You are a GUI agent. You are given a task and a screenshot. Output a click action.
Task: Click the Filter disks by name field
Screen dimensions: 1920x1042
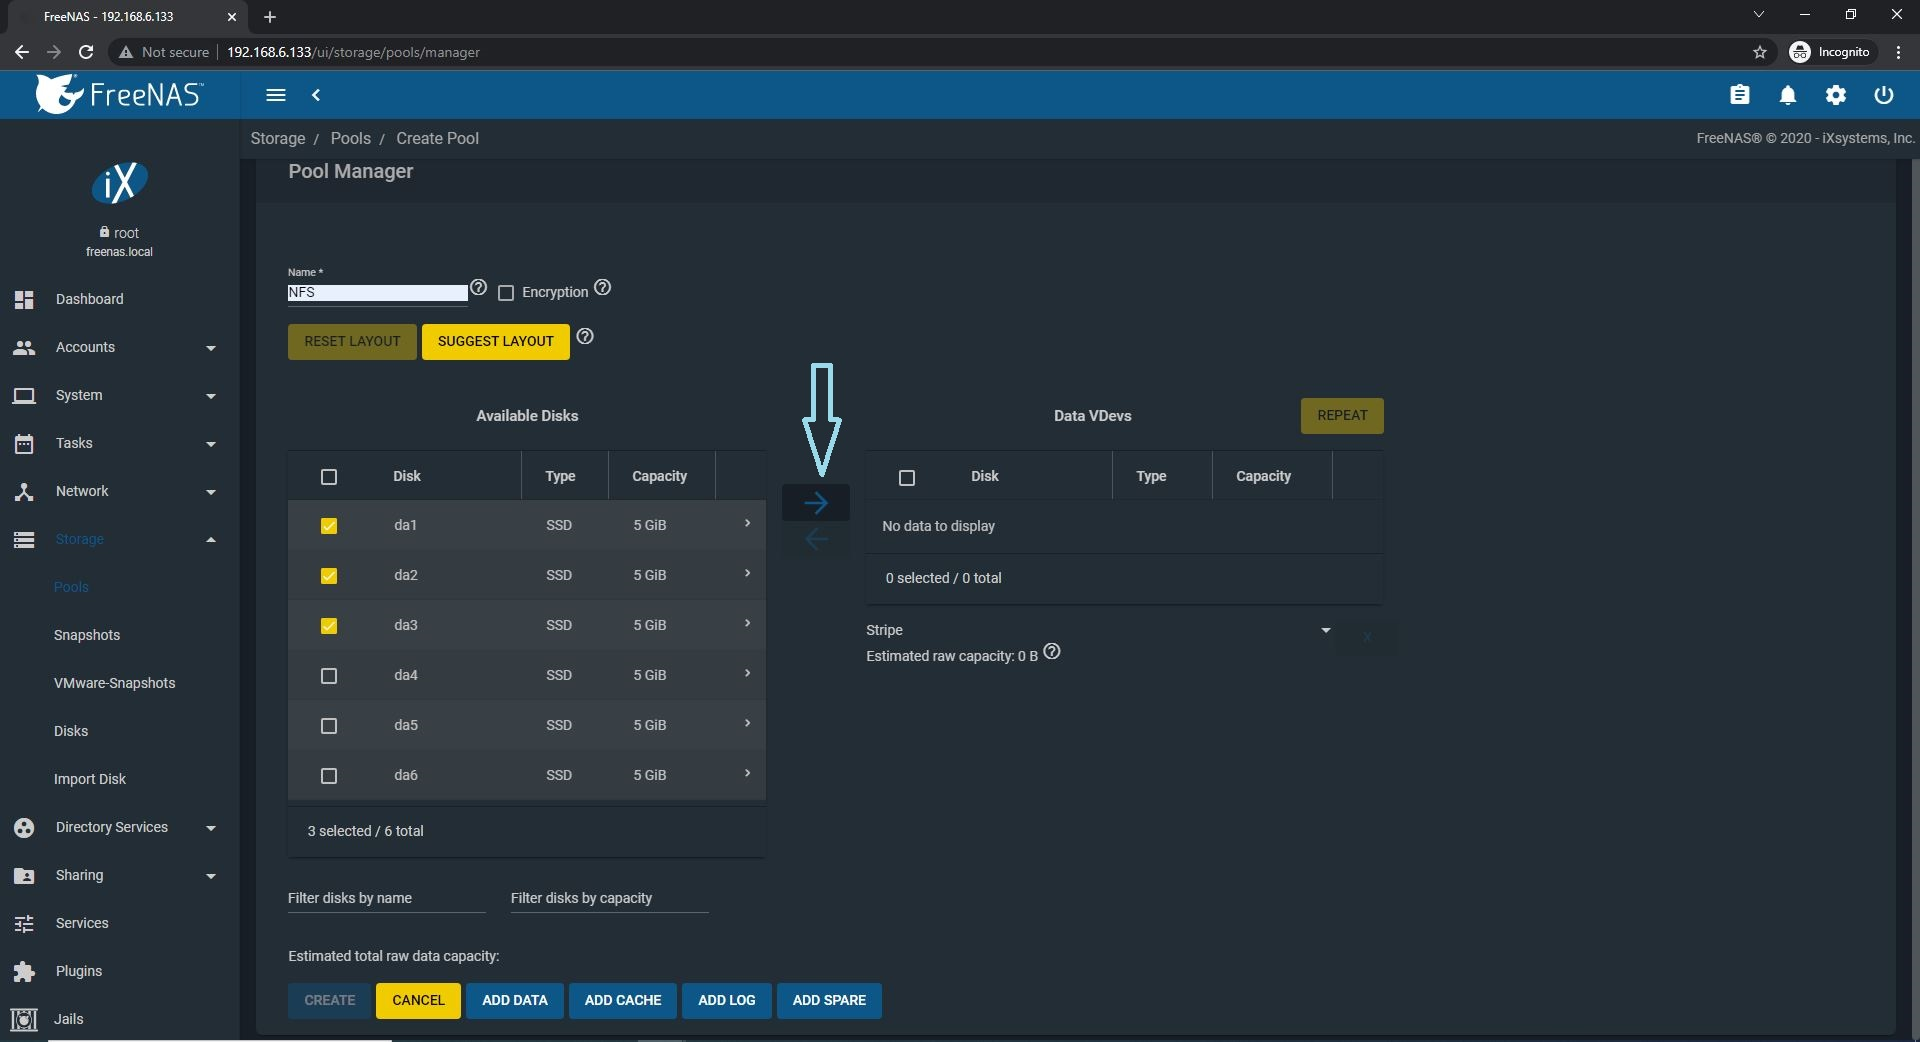pos(386,898)
